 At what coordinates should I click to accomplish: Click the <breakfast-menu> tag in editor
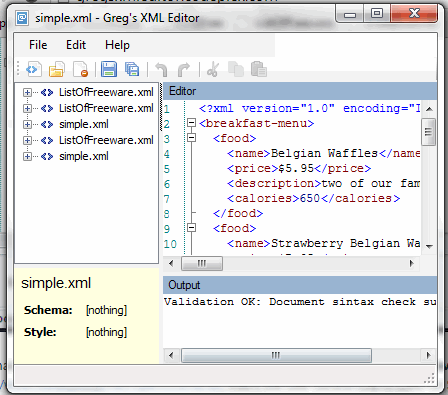tap(257, 123)
